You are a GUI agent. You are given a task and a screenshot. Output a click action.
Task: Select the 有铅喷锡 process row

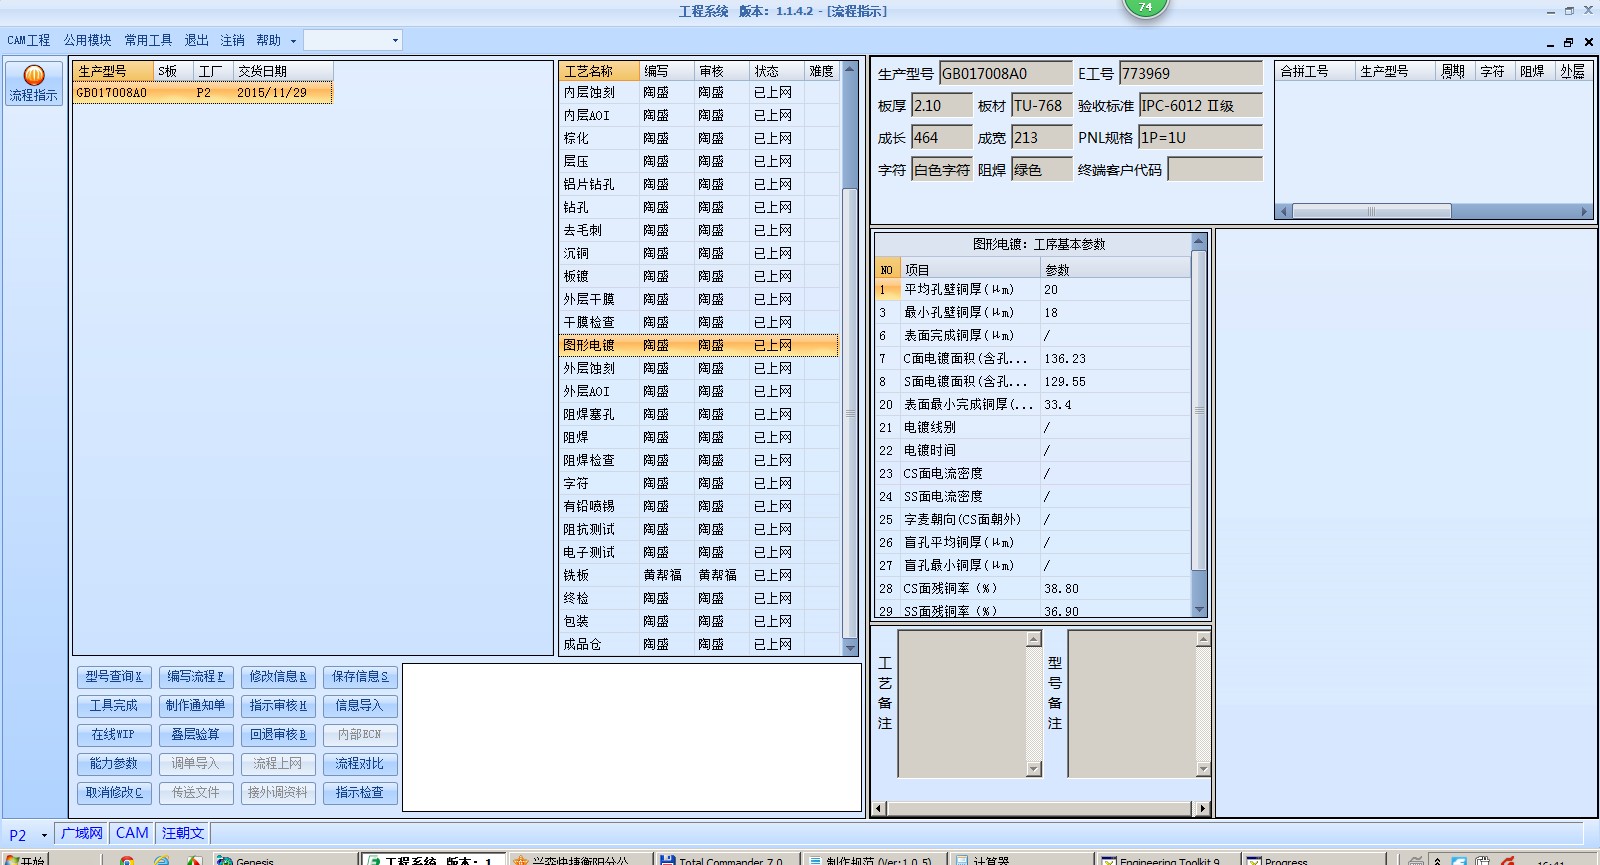699,507
